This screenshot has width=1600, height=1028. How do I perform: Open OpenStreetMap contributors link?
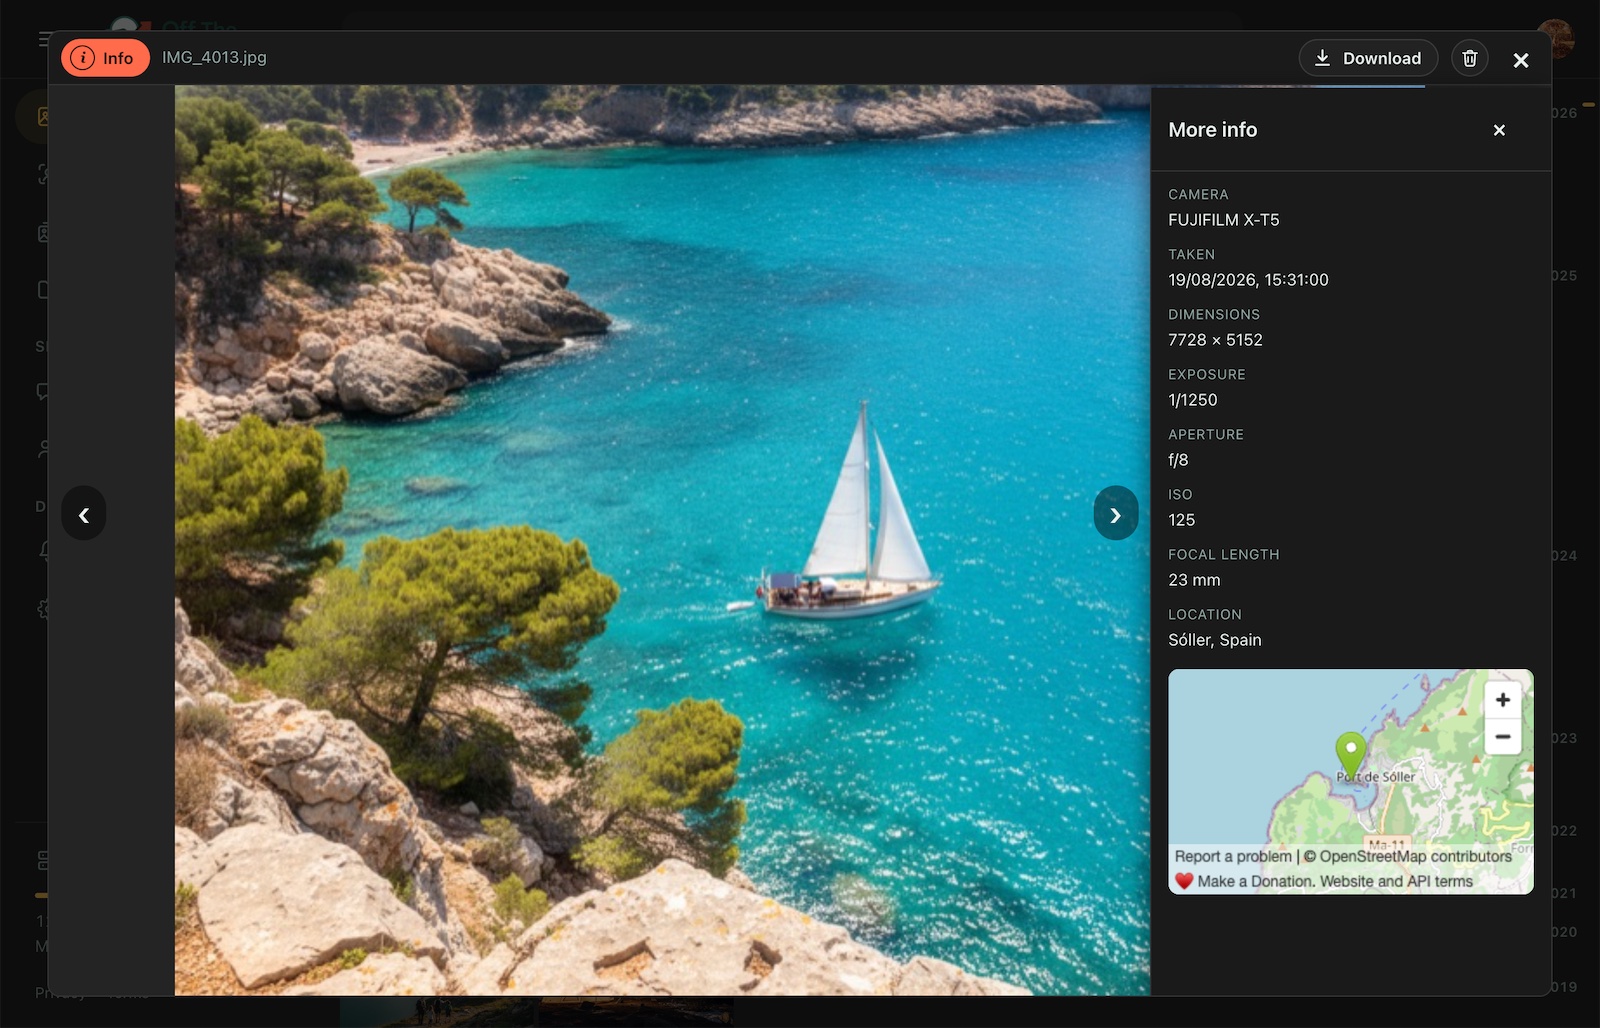[1415, 857]
